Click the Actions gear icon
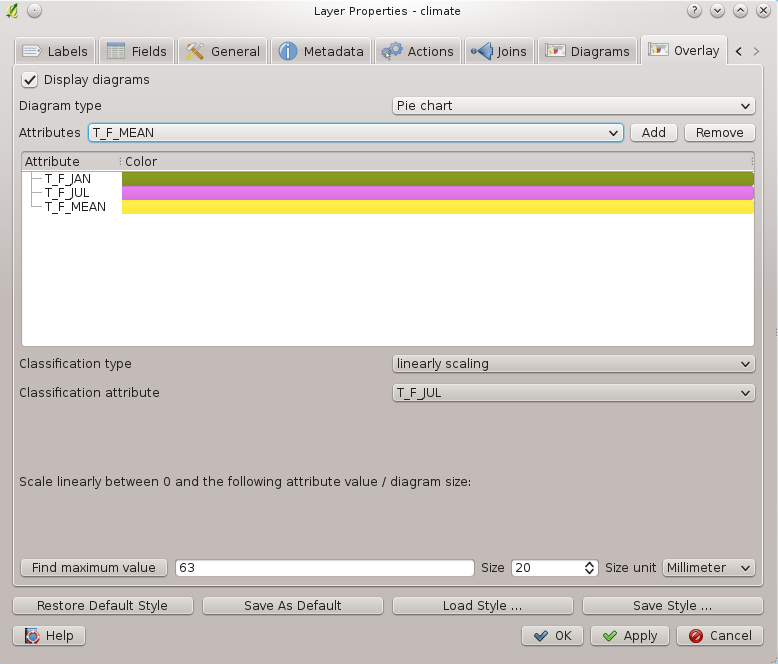Viewport: 778px width, 664px height. point(392,51)
